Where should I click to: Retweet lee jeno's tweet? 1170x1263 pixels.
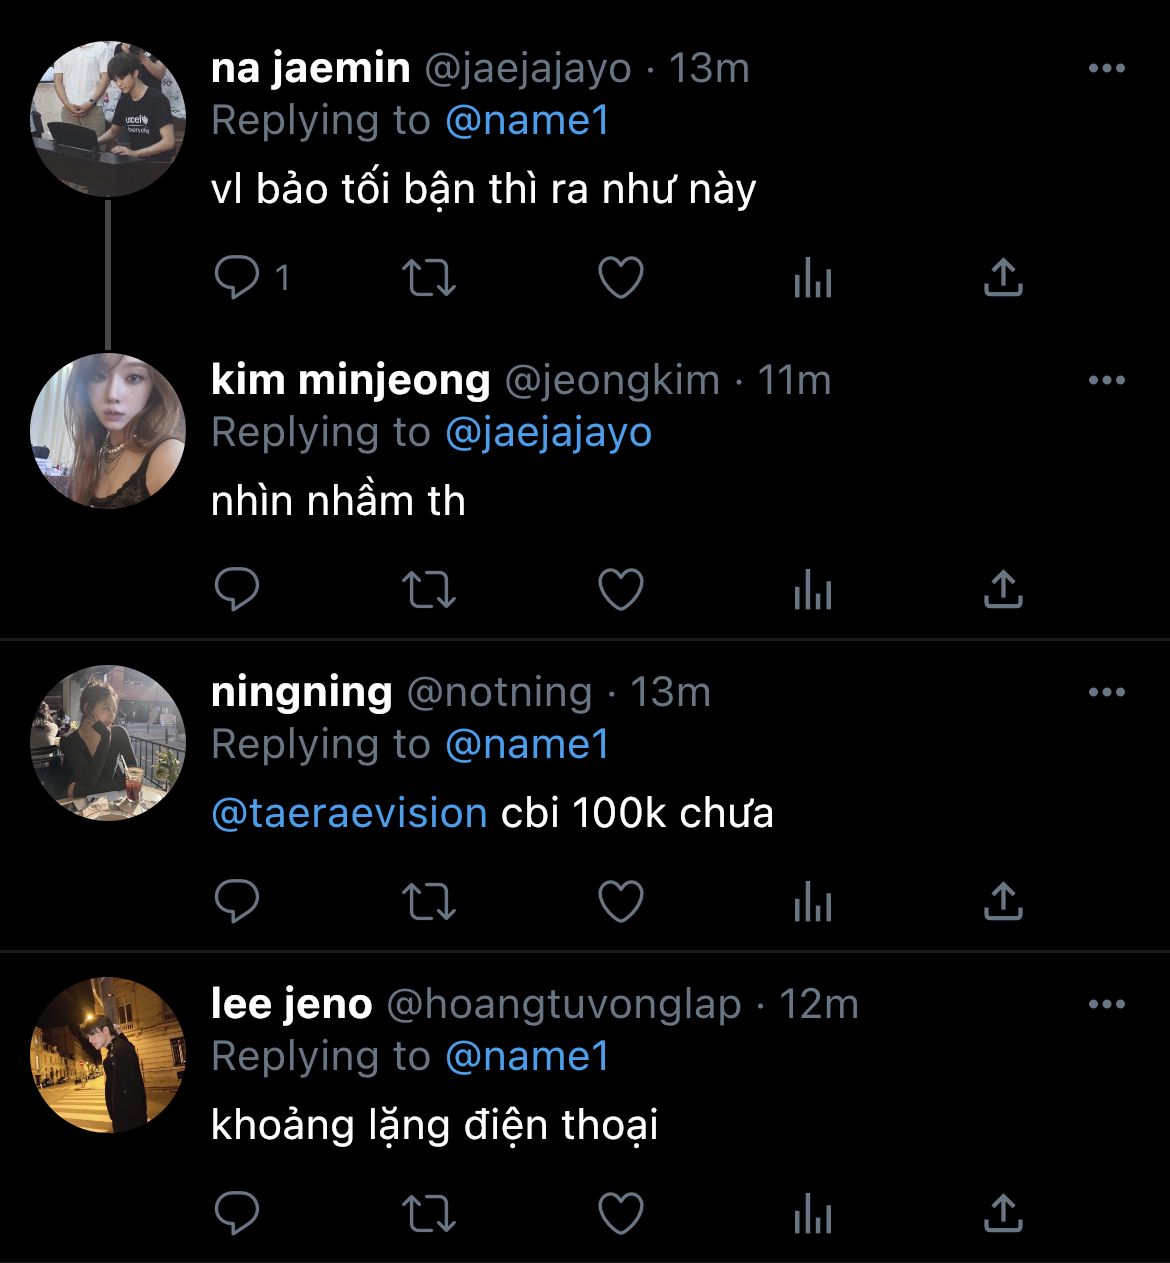[x=429, y=1215]
